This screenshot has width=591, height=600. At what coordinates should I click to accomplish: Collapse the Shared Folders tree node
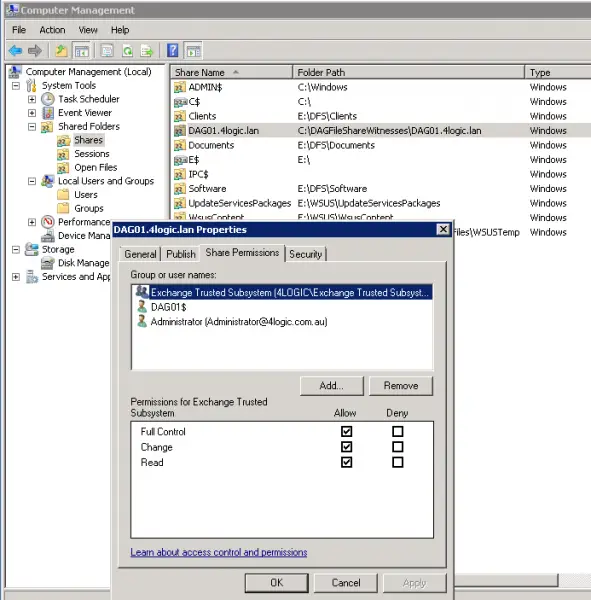(x=32, y=127)
